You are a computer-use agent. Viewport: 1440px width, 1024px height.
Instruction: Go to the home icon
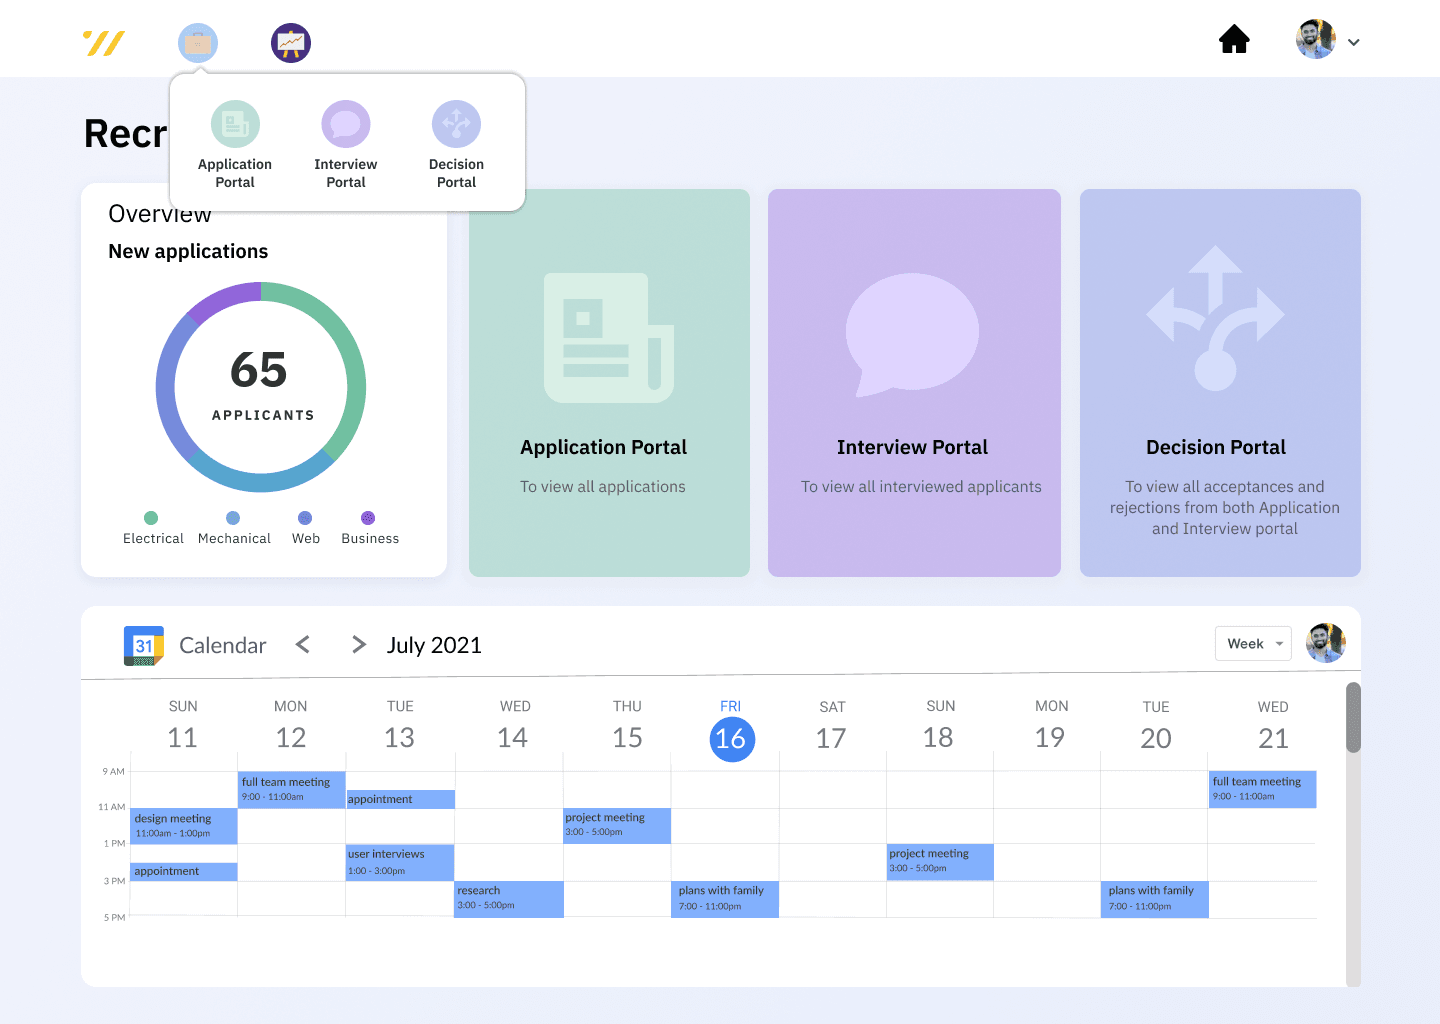tap(1235, 40)
